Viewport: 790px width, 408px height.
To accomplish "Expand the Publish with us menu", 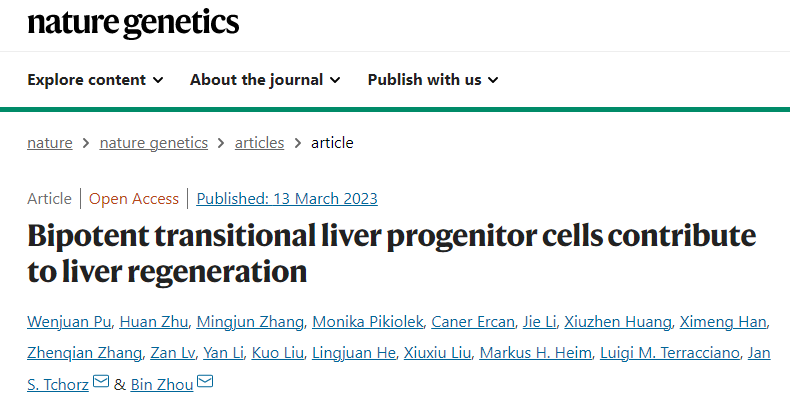I will pyautogui.click(x=433, y=80).
